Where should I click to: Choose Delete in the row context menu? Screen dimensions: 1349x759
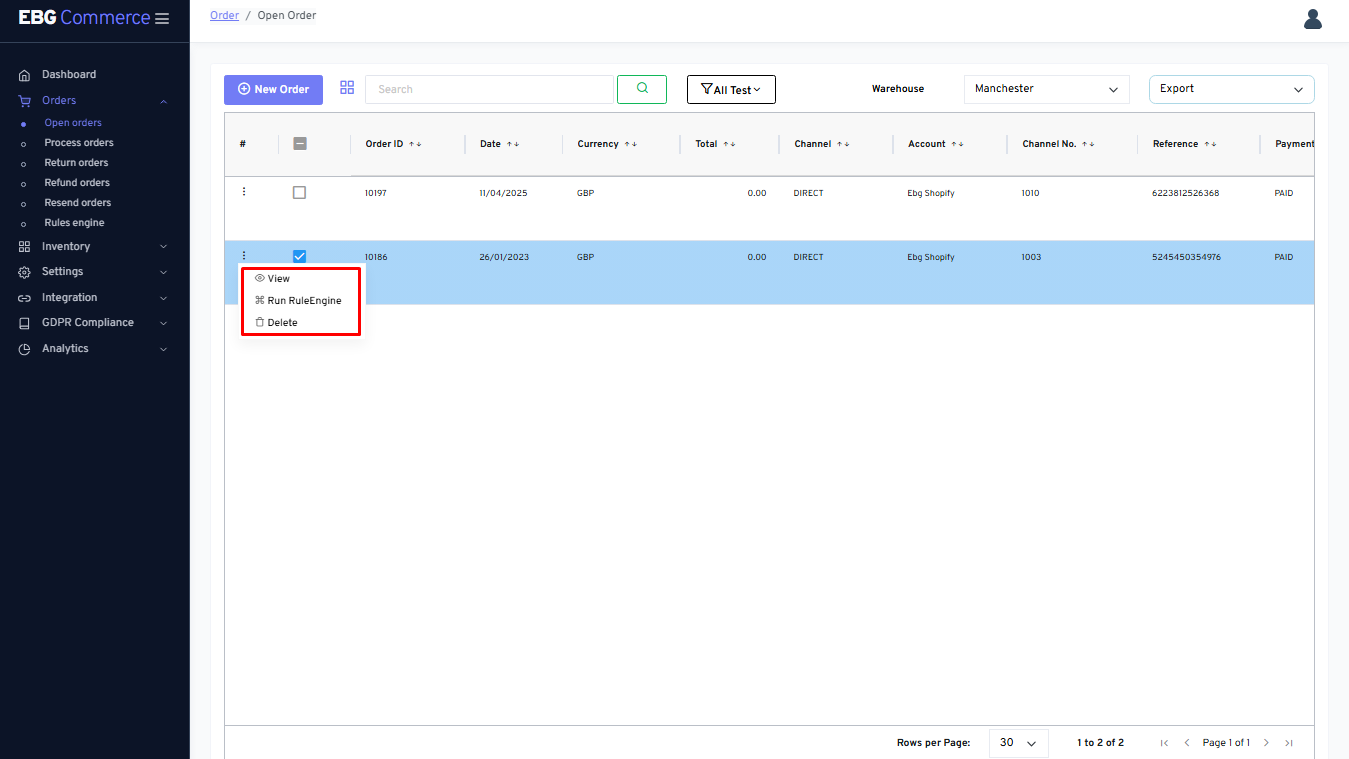(x=281, y=323)
